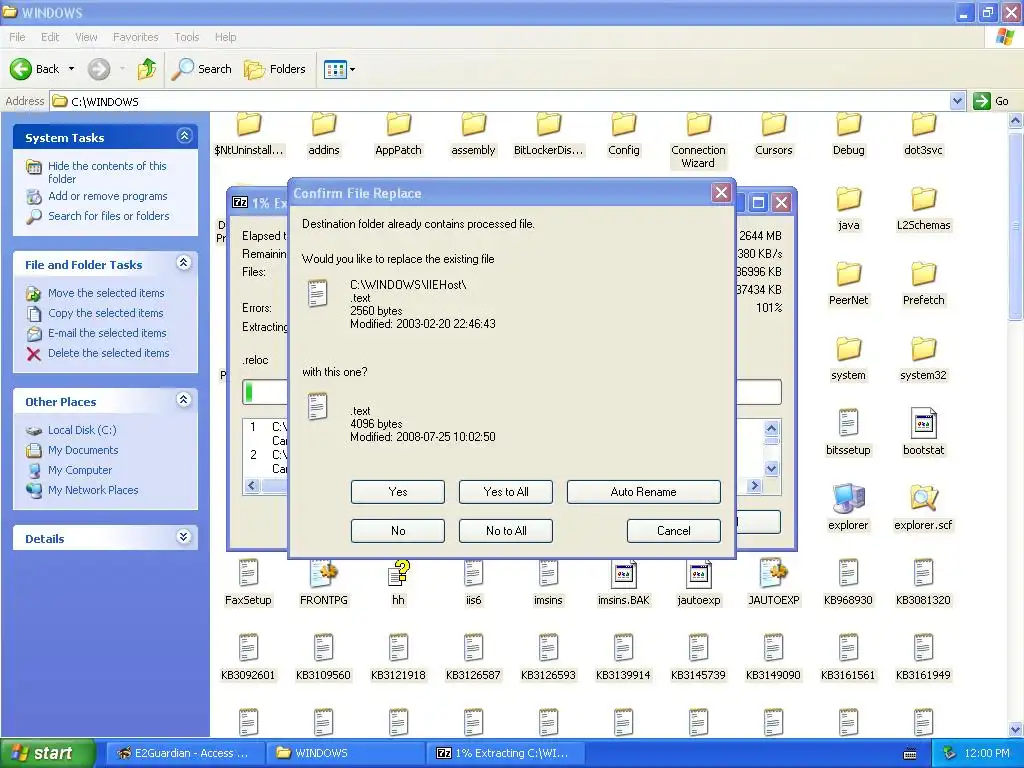The image size is (1024, 768).
Task: Open Search in the toolbar
Action: pyautogui.click(x=201, y=69)
